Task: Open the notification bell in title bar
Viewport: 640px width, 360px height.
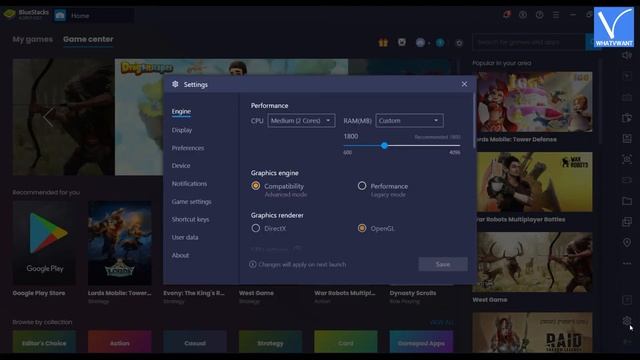Action: click(x=507, y=15)
